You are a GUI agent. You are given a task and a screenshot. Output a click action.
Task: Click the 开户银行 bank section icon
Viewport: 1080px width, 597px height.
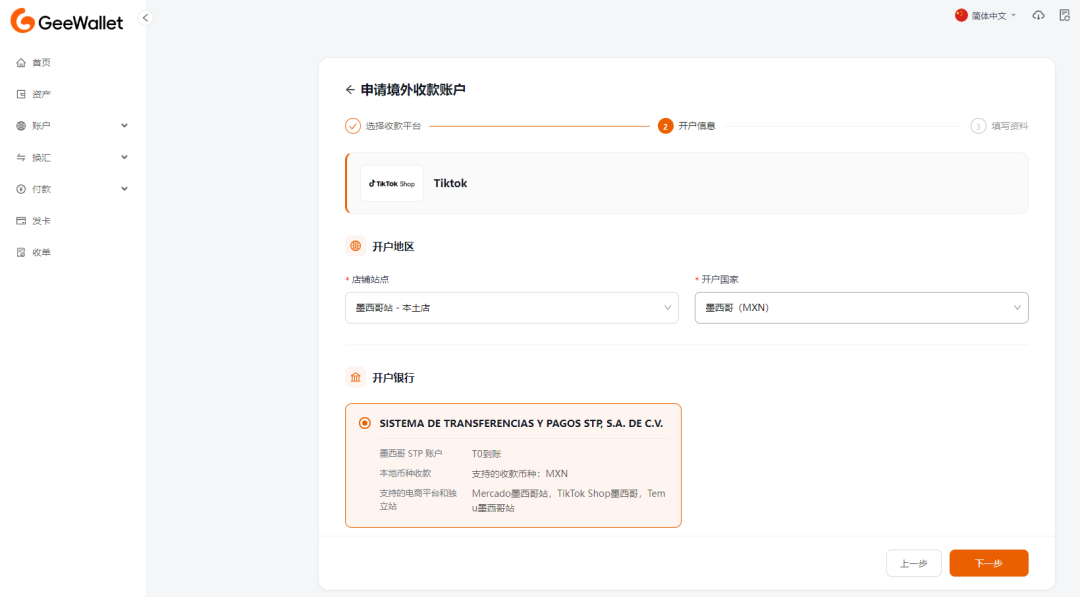pyautogui.click(x=355, y=377)
